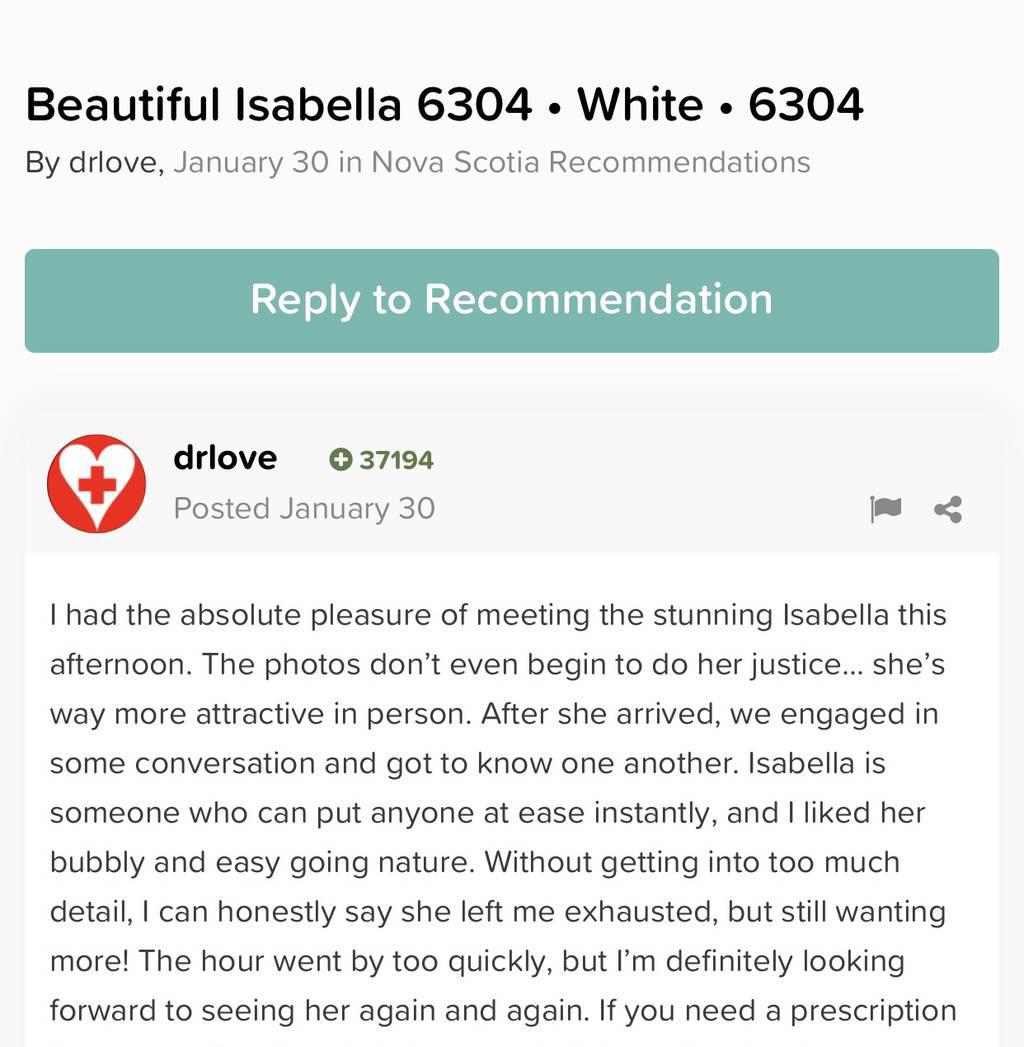This screenshot has width=1024, height=1047.
Task: Click the January 30 date in byline
Action: point(251,162)
